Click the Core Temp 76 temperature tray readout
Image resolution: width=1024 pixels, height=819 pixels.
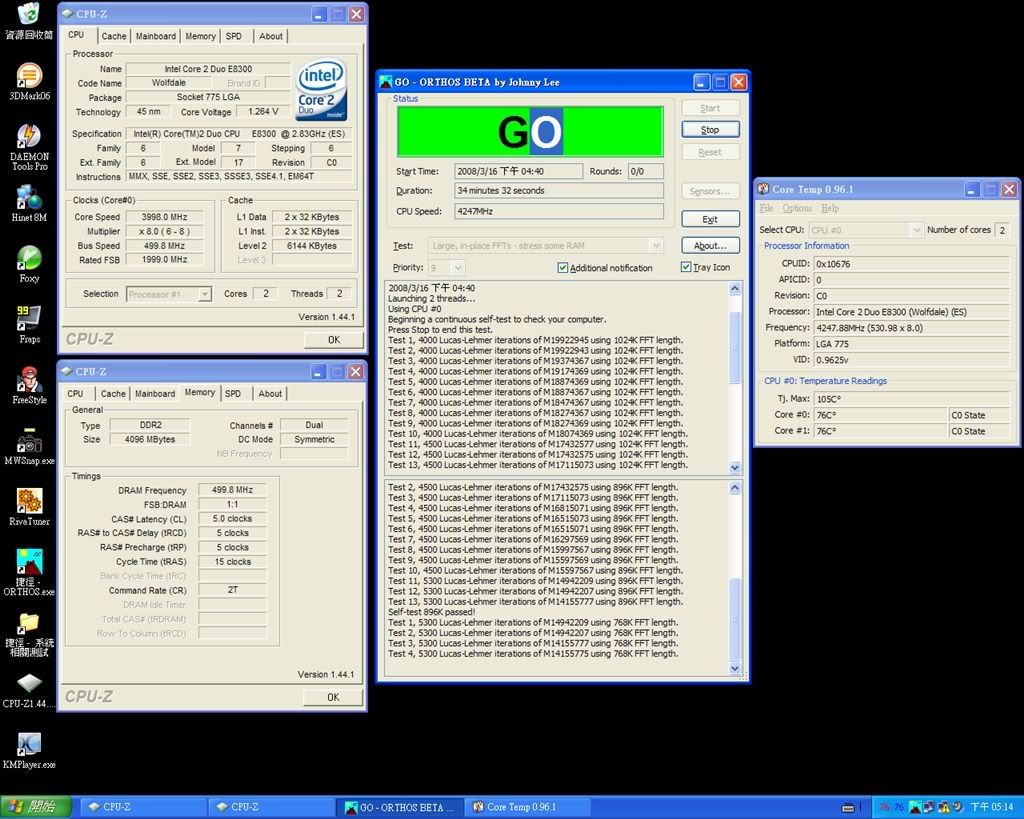pyautogui.click(x=891, y=807)
